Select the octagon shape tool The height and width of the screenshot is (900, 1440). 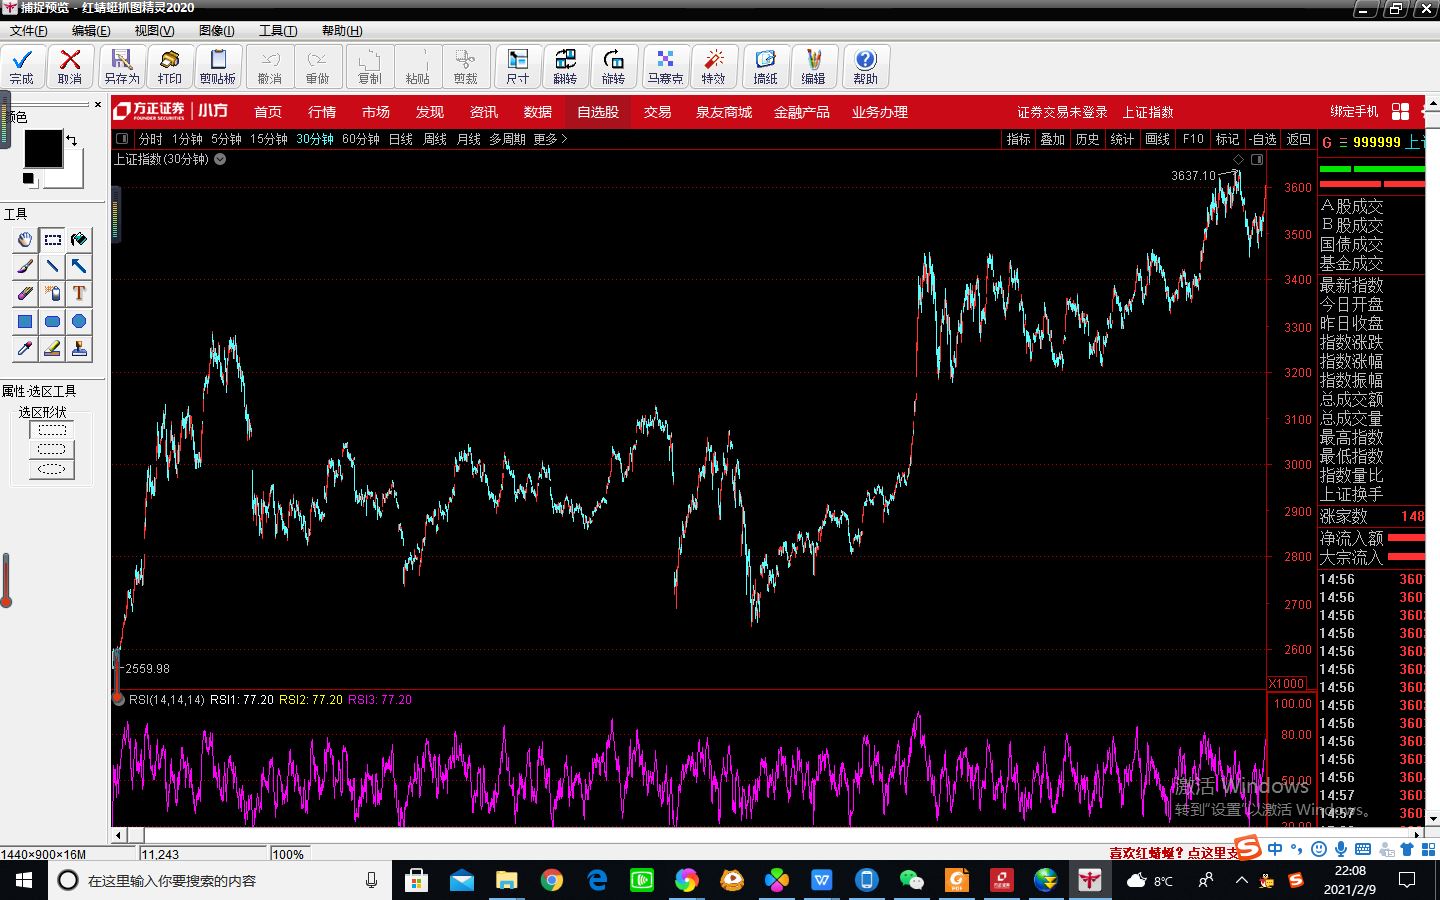(x=79, y=321)
